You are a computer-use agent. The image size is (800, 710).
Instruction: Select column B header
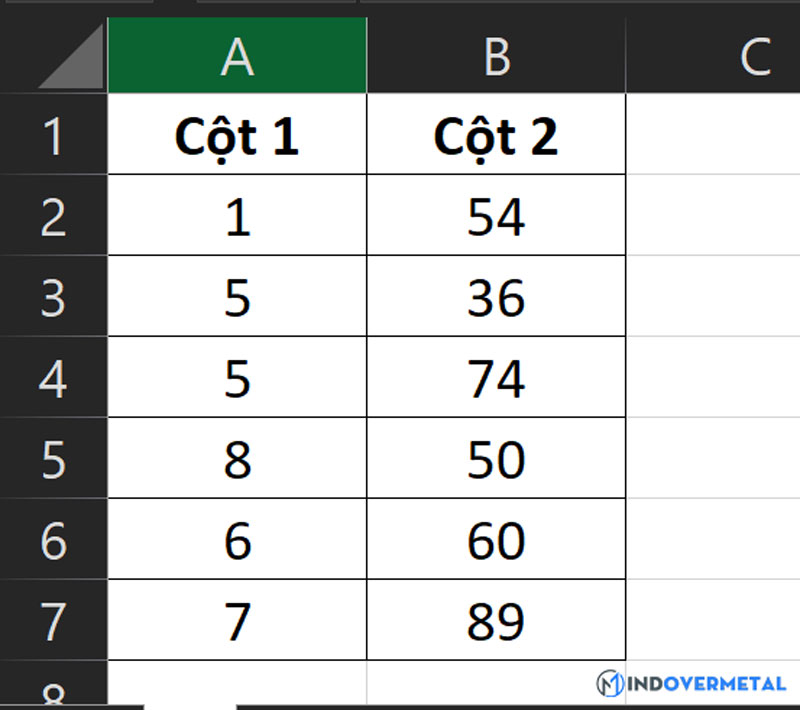(496, 57)
